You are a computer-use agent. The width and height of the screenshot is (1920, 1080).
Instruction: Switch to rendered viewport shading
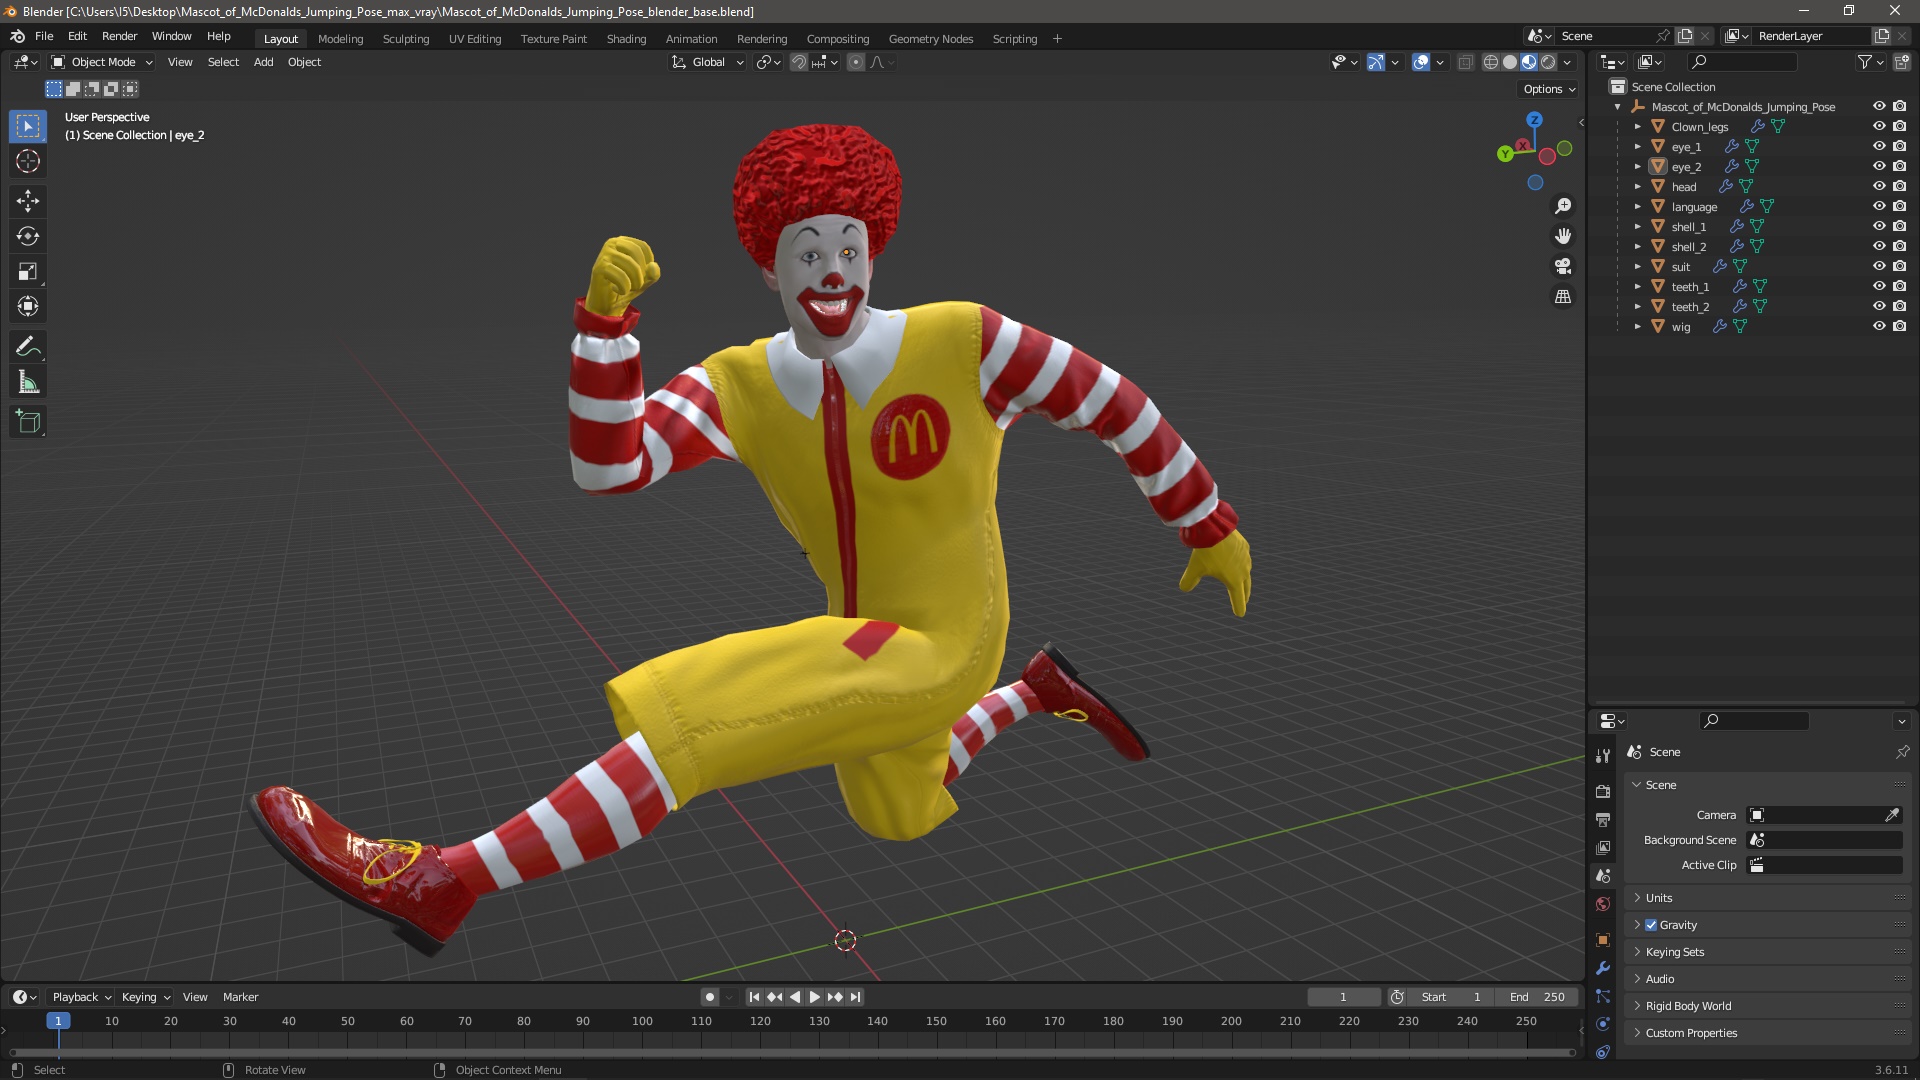pyautogui.click(x=1548, y=62)
